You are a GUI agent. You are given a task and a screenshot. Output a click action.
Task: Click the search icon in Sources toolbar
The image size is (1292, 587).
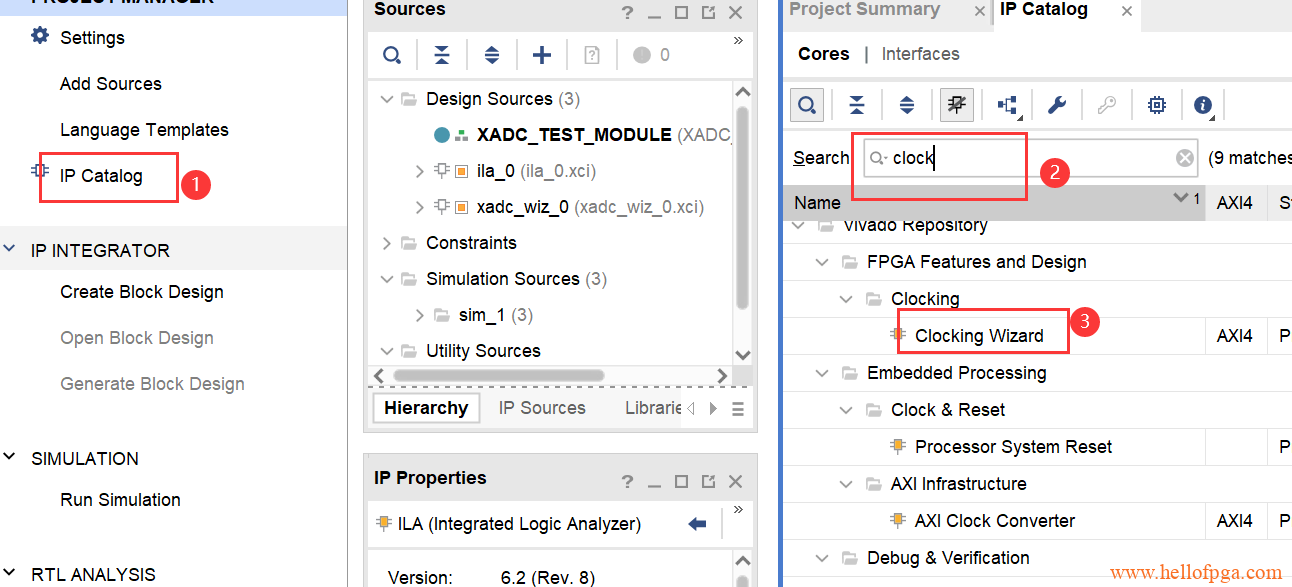click(392, 55)
